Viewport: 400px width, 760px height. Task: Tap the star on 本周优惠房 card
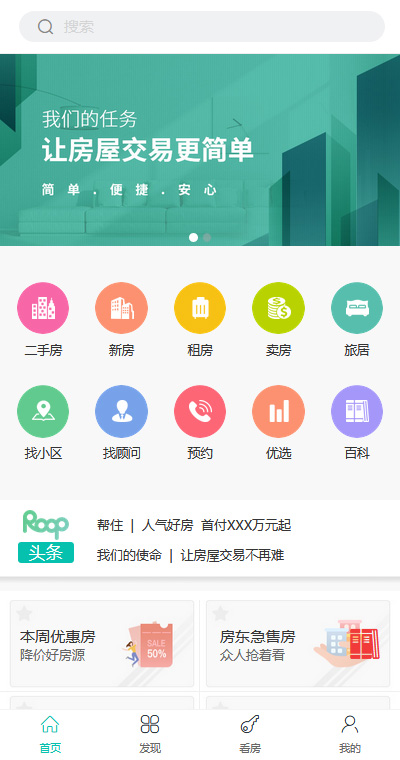coord(24,613)
